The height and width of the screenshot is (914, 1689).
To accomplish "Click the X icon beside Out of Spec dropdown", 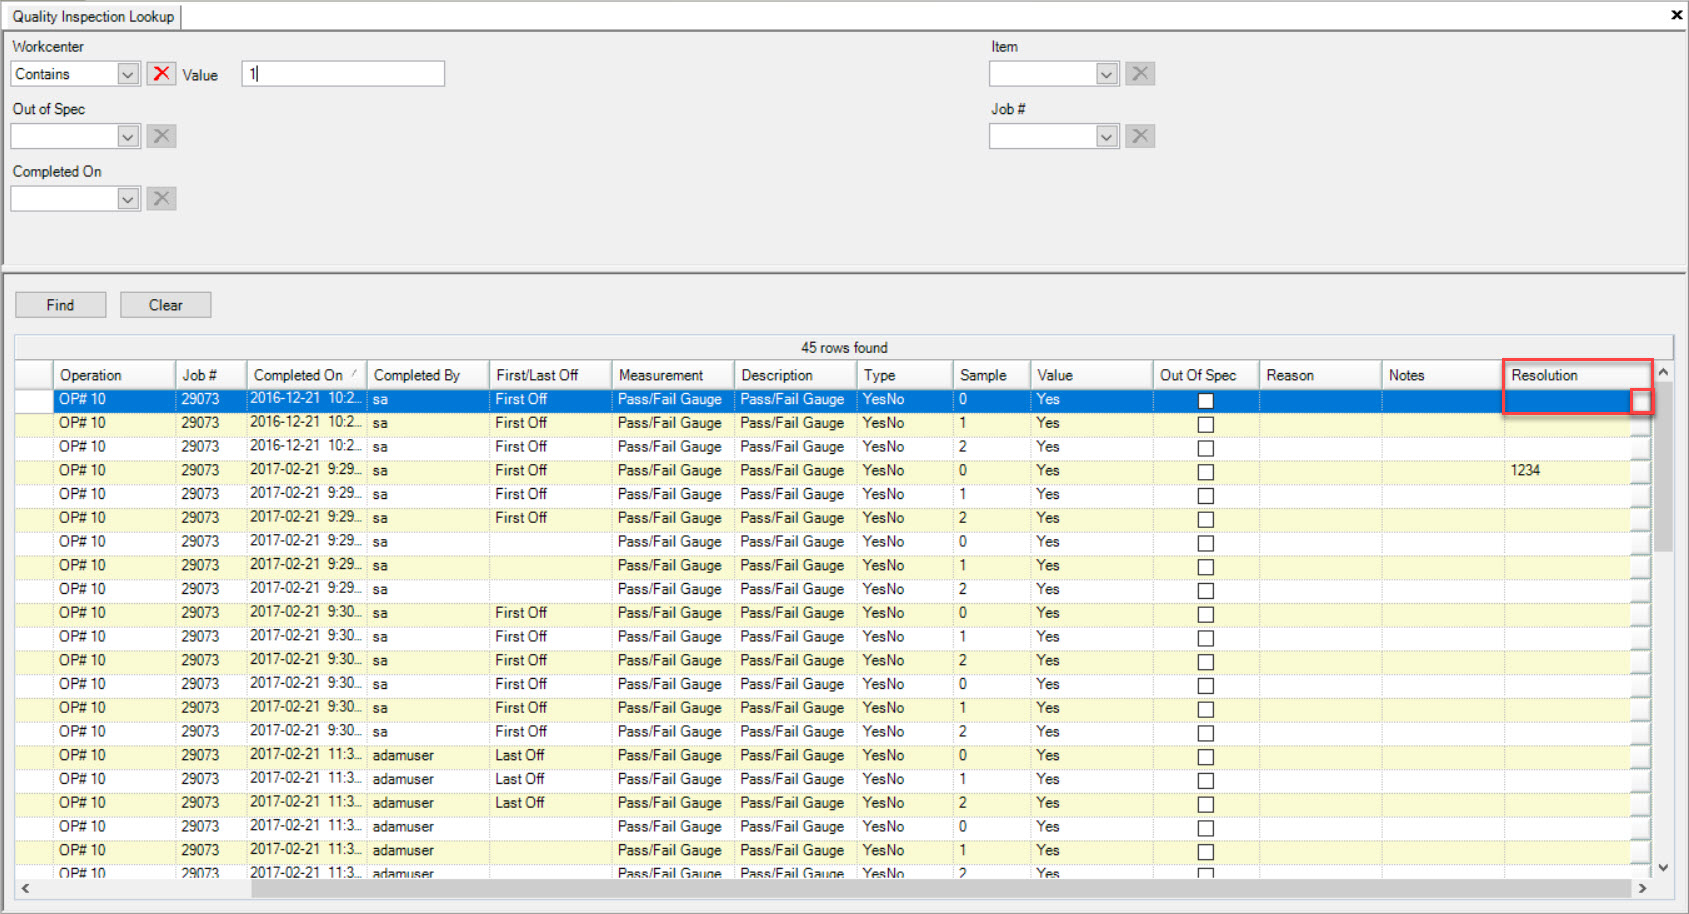I will [x=161, y=136].
